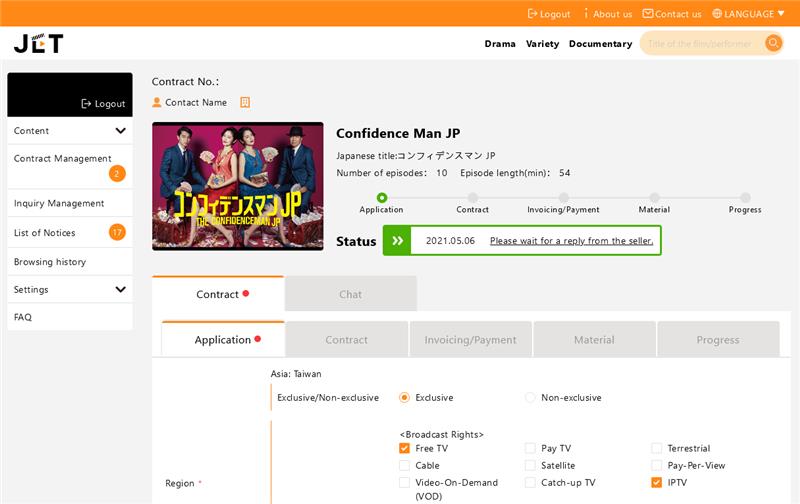Click the green double-arrow status icon
Image resolution: width=800 pixels, height=504 pixels.
tap(397, 241)
